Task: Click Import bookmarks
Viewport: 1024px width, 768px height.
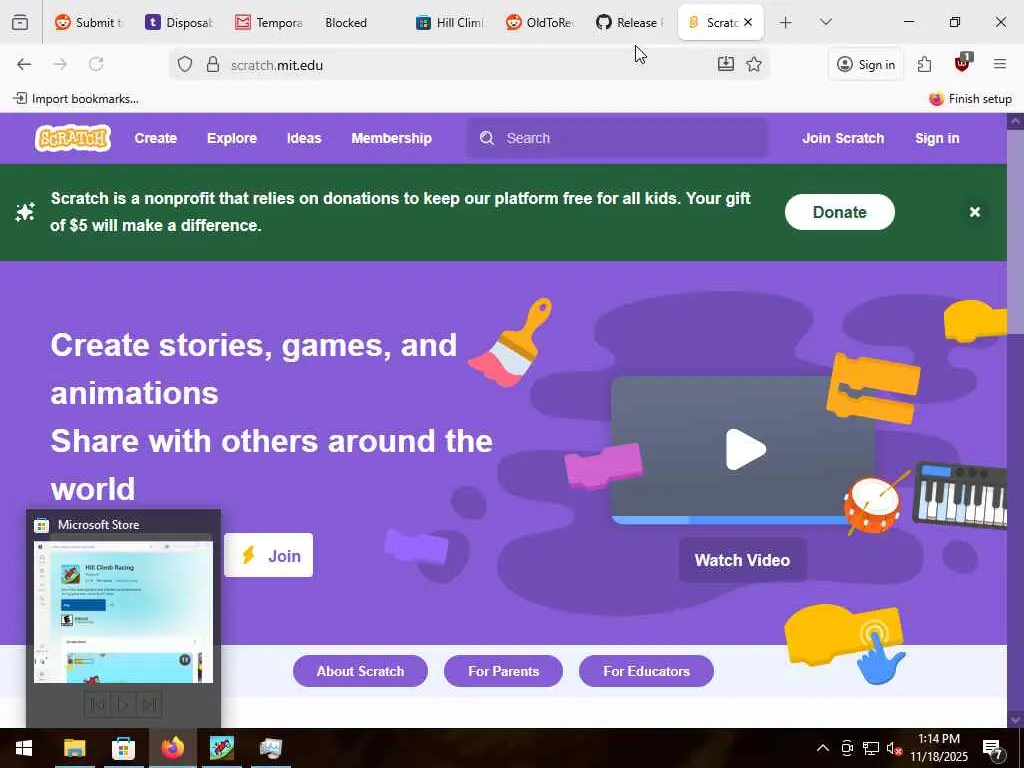Action: (76, 99)
